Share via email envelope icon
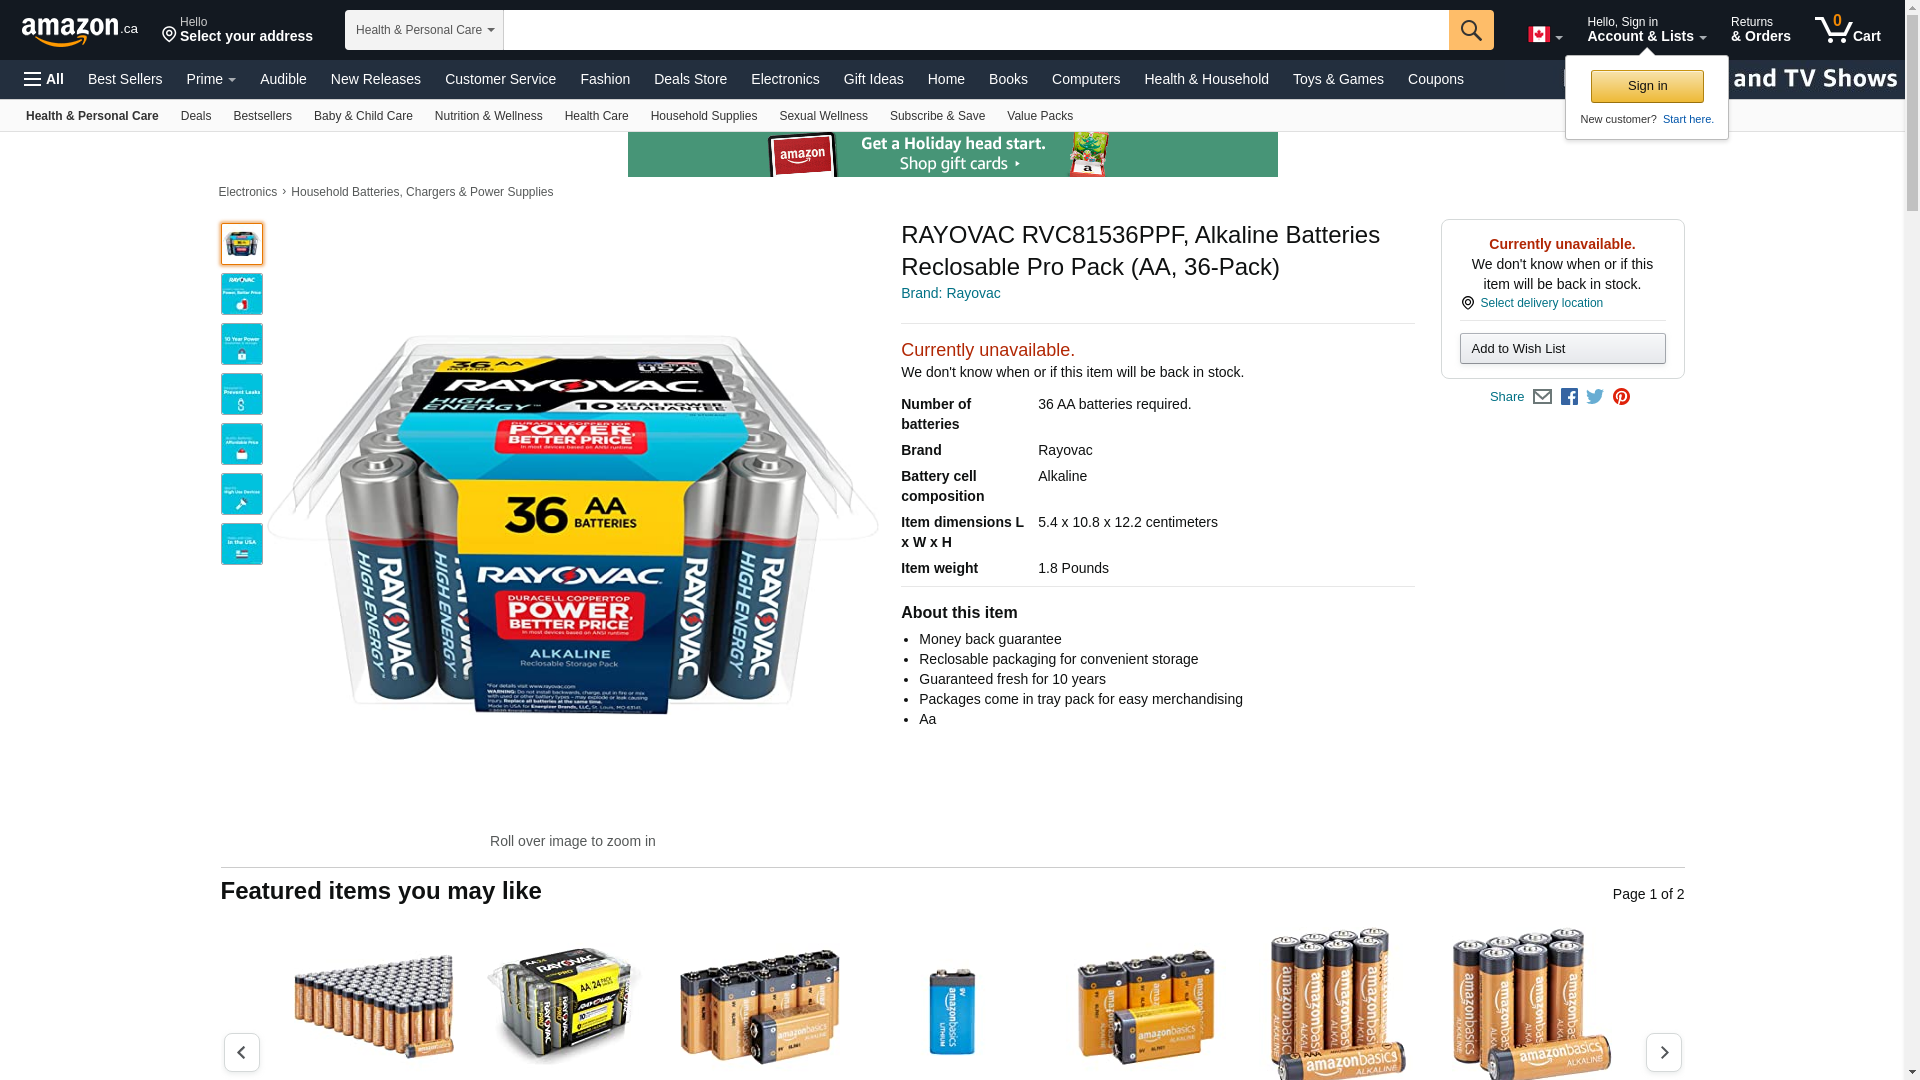The height and width of the screenshot is (1080, 1920). (x=1542, y=397)
